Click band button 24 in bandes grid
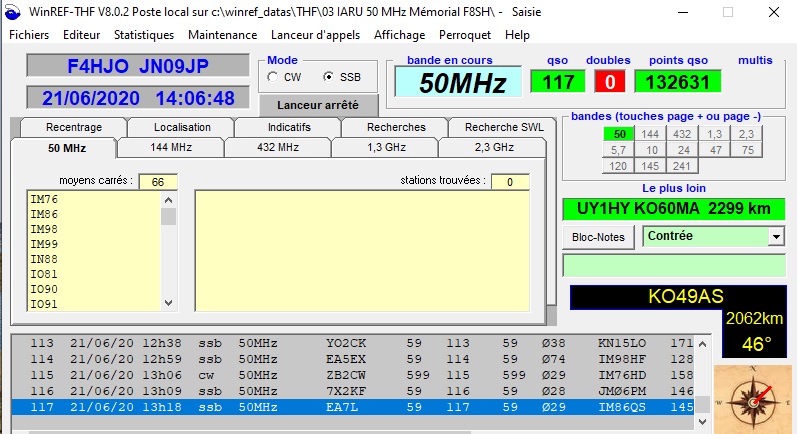797x434 pixels. click(683, 150)
